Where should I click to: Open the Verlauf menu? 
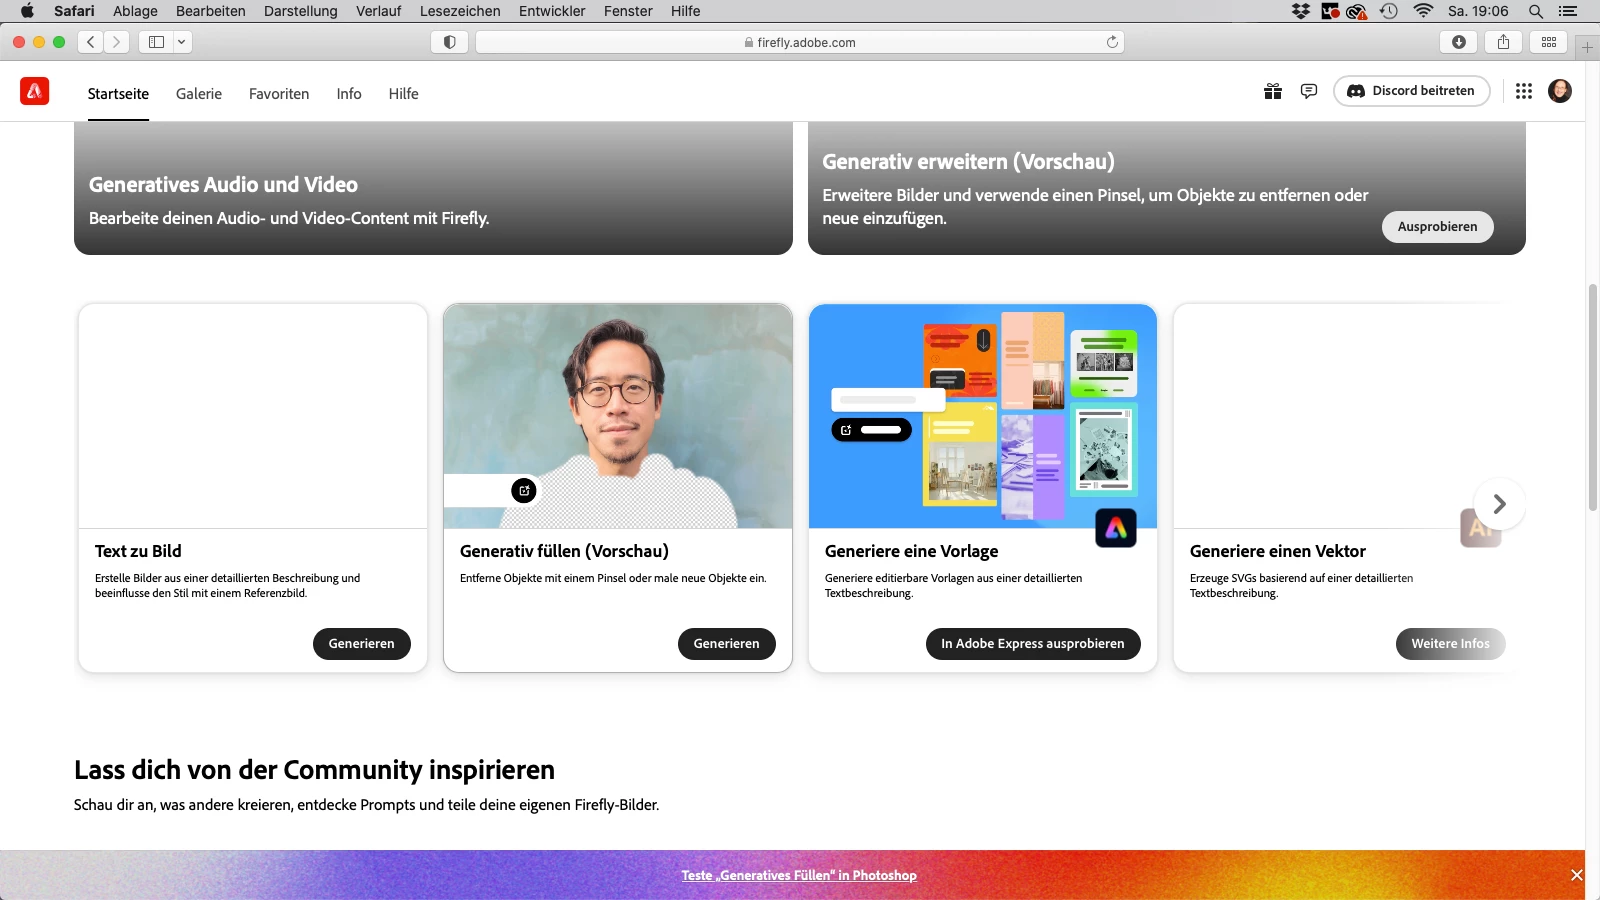(379, 11)
